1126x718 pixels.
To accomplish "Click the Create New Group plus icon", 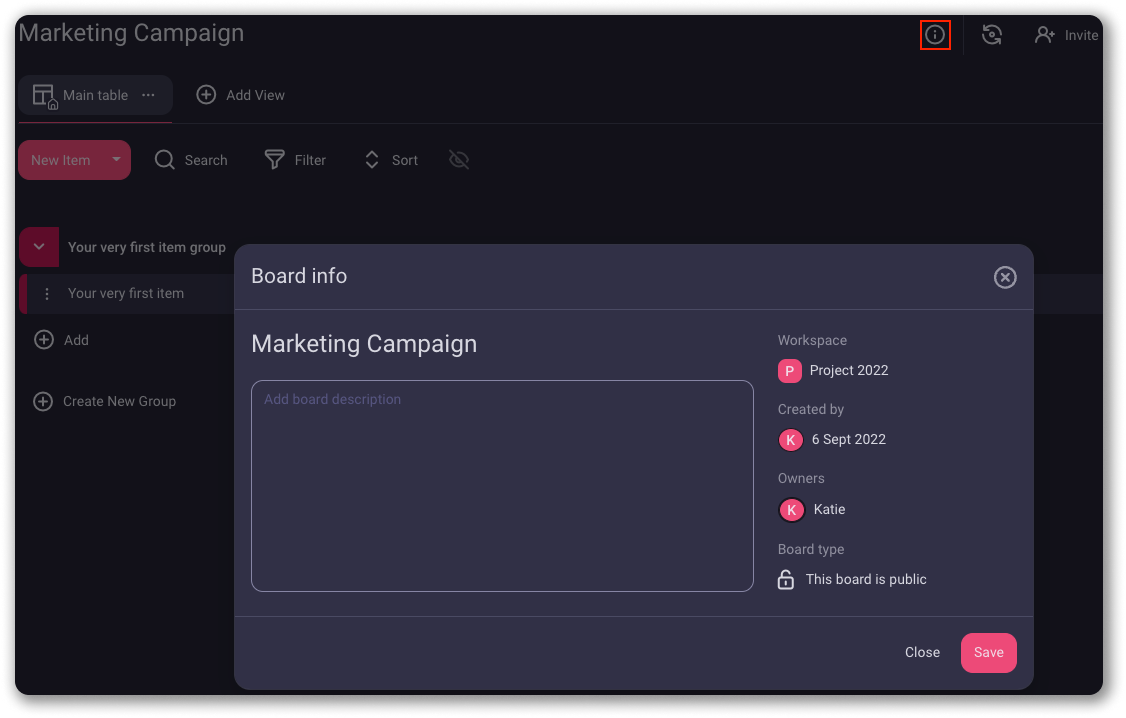I will tap(42, 401).
